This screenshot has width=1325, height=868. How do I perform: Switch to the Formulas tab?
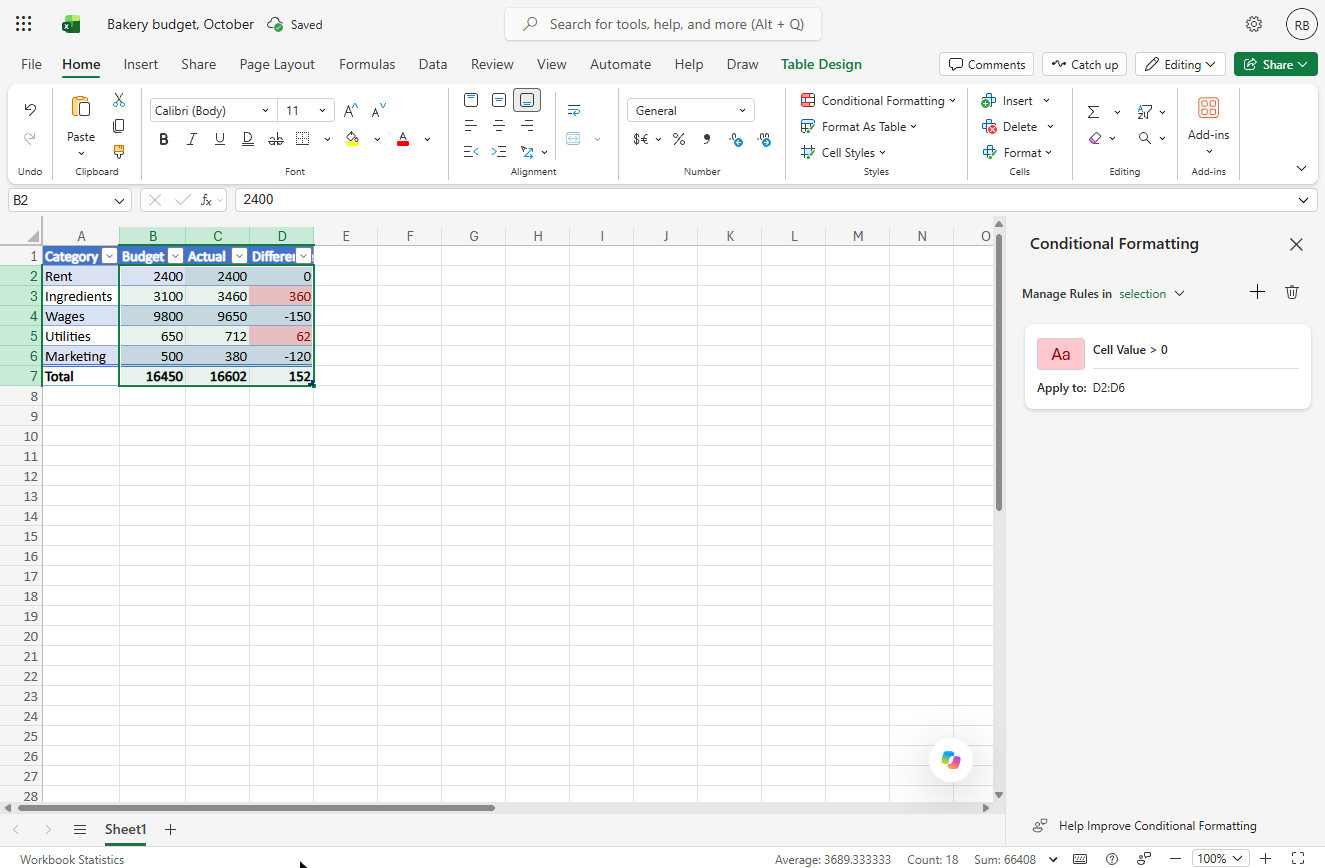click(x=367, y=64)
